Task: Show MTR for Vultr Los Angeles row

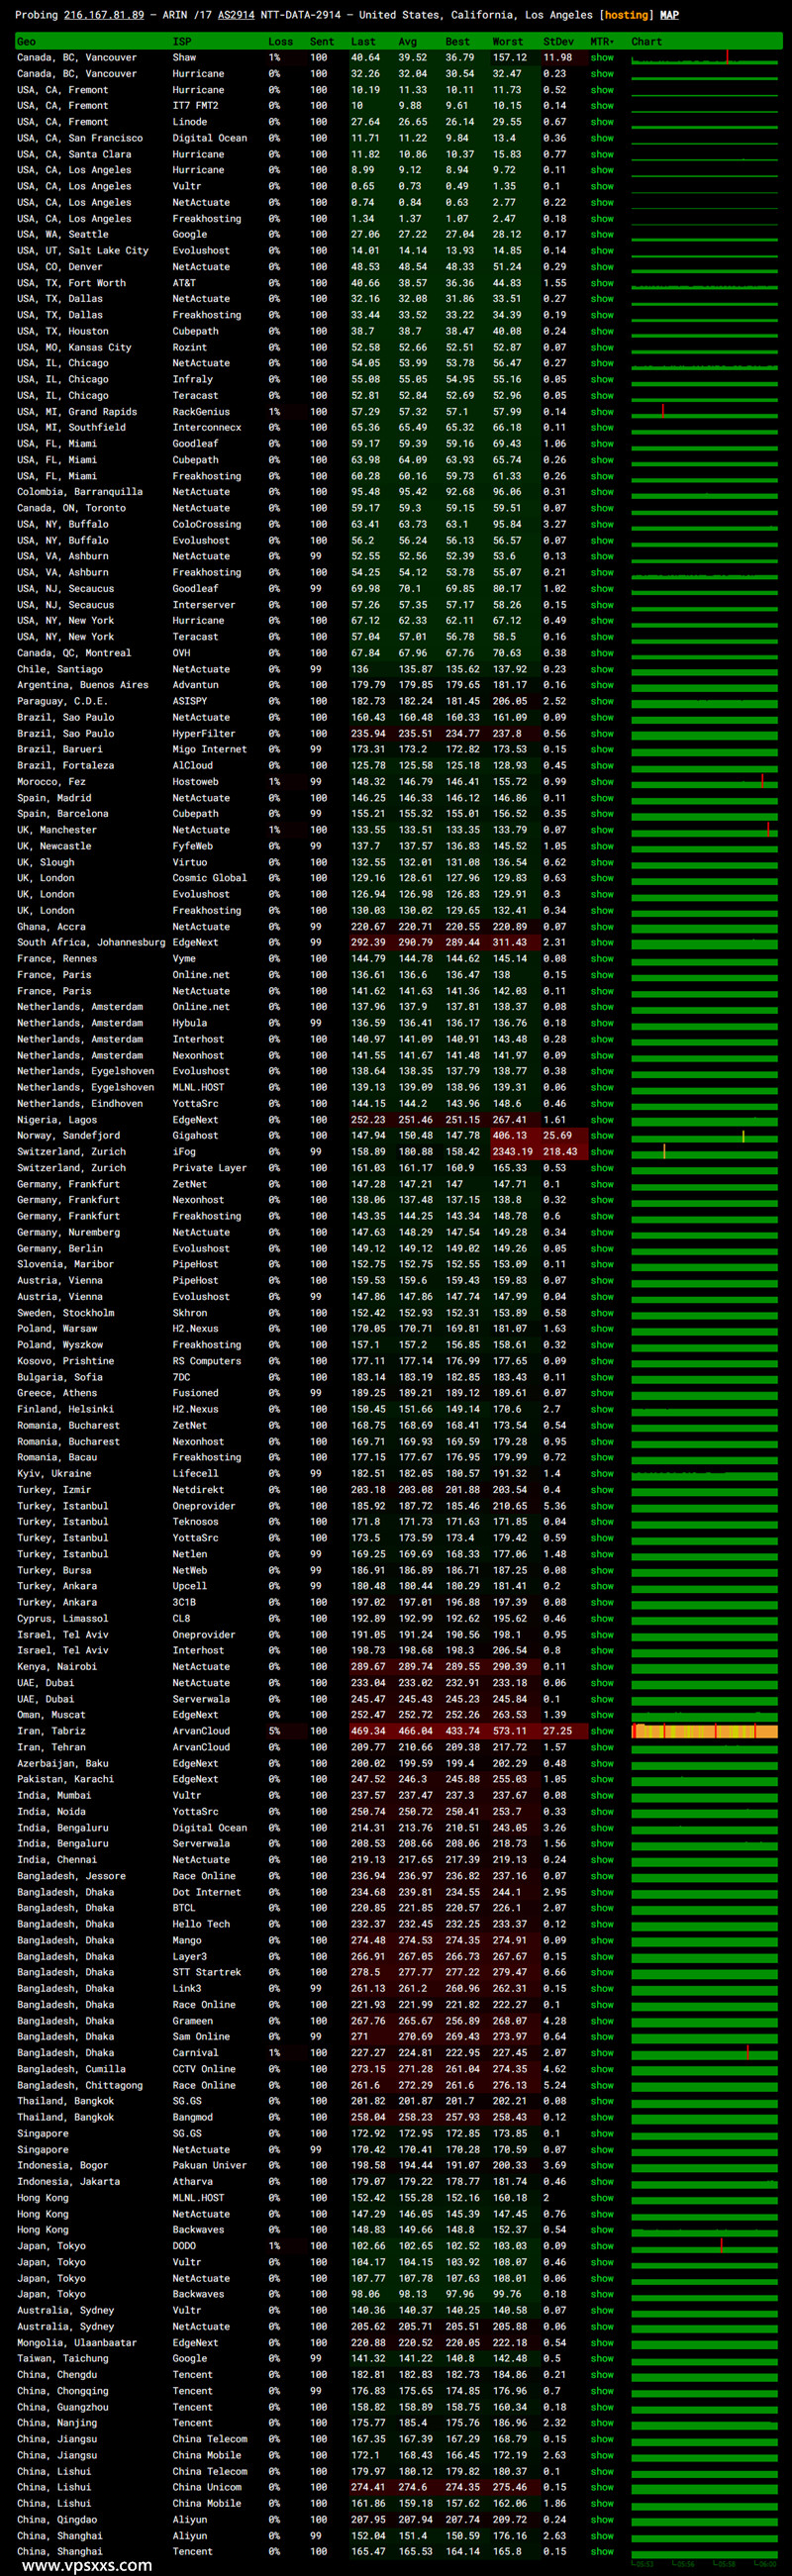Action: click(602, 186)
